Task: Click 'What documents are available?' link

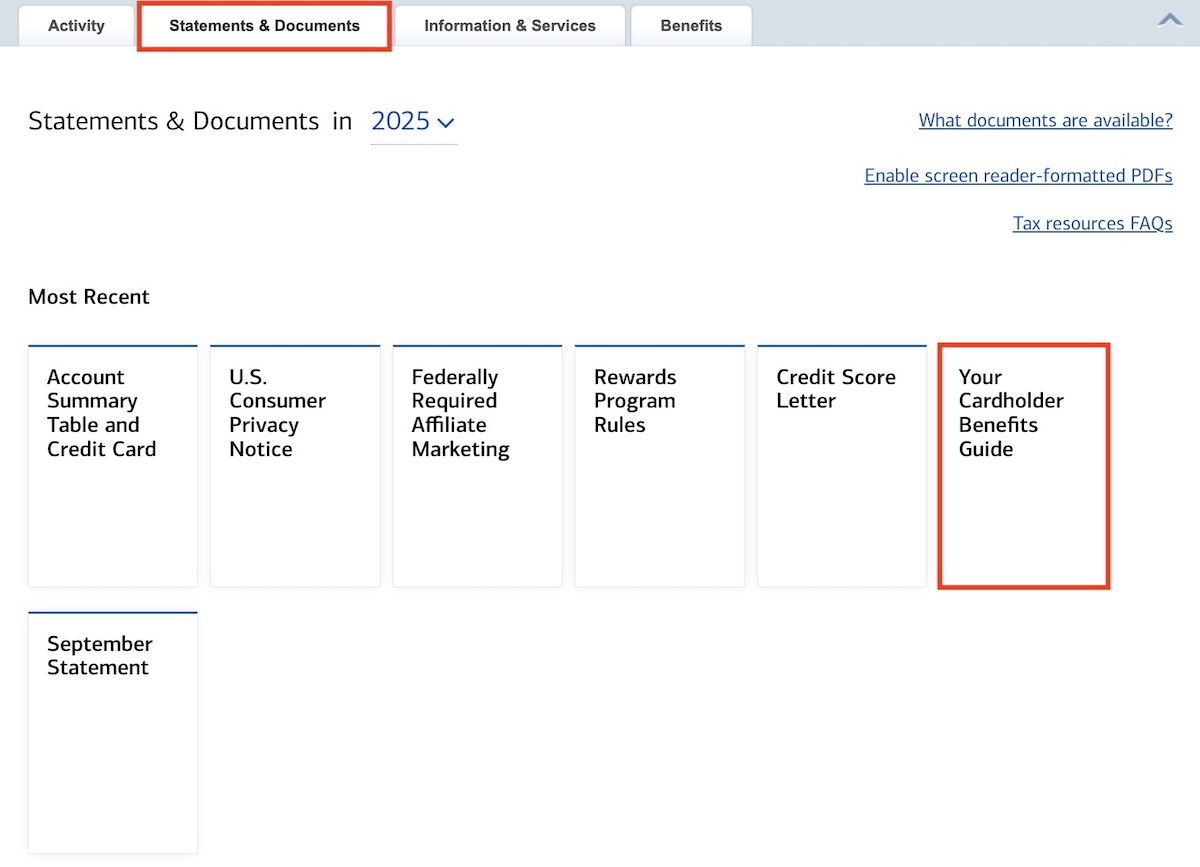Action: pyautogui.click(x=1045, y=120)
